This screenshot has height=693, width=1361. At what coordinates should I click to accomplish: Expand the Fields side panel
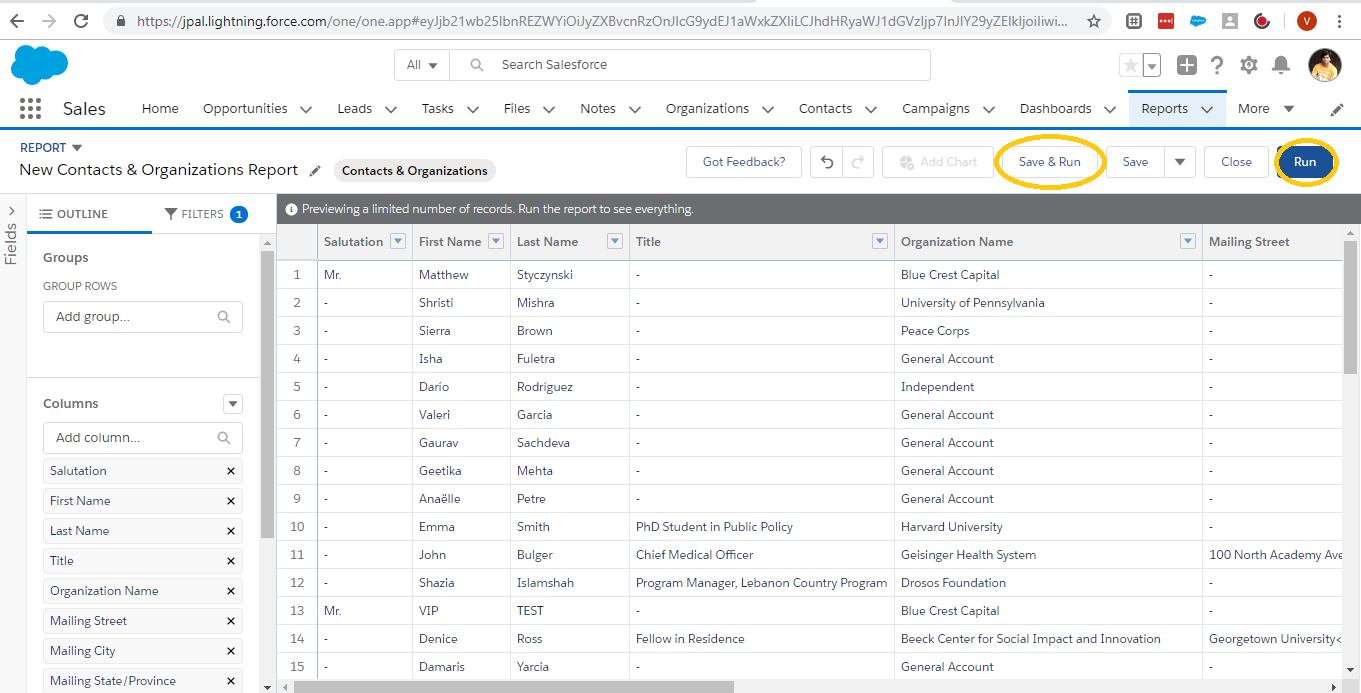click(11, 211)
